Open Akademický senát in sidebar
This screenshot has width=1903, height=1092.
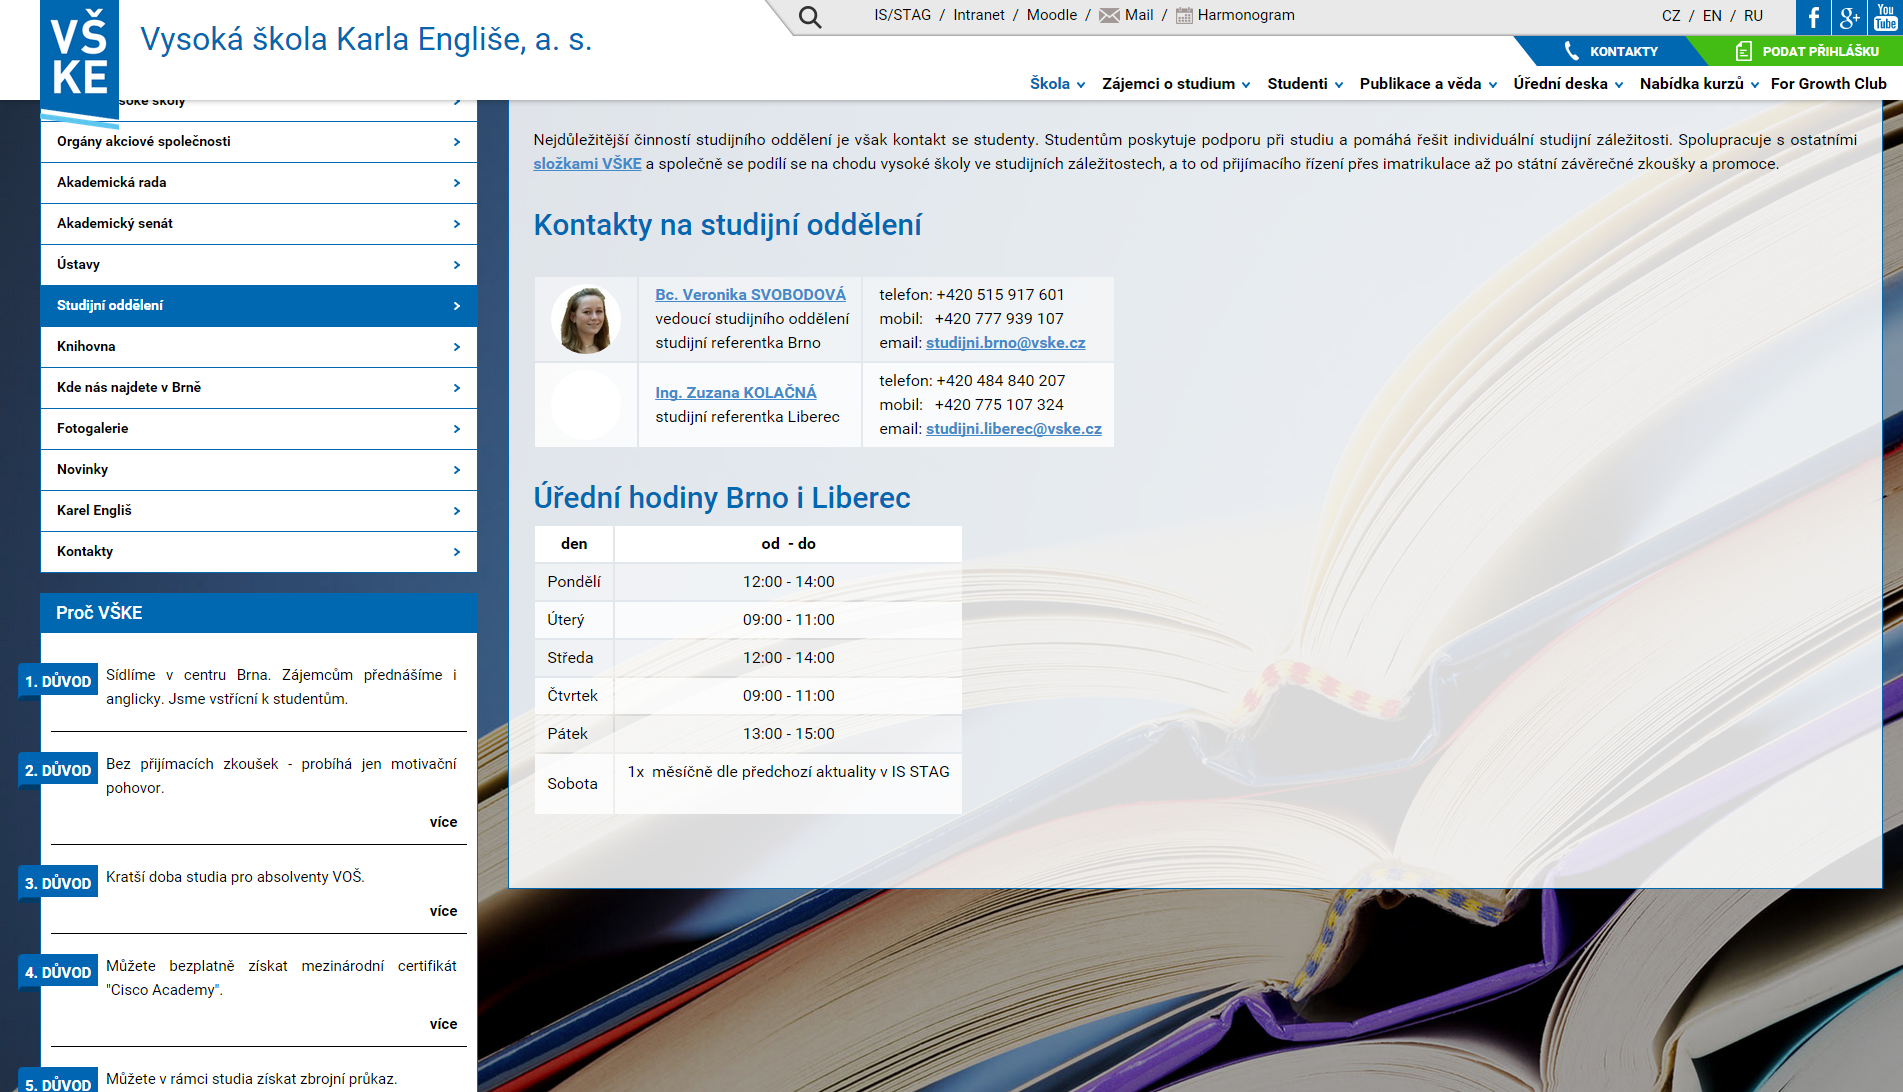[x=258, y=224]
